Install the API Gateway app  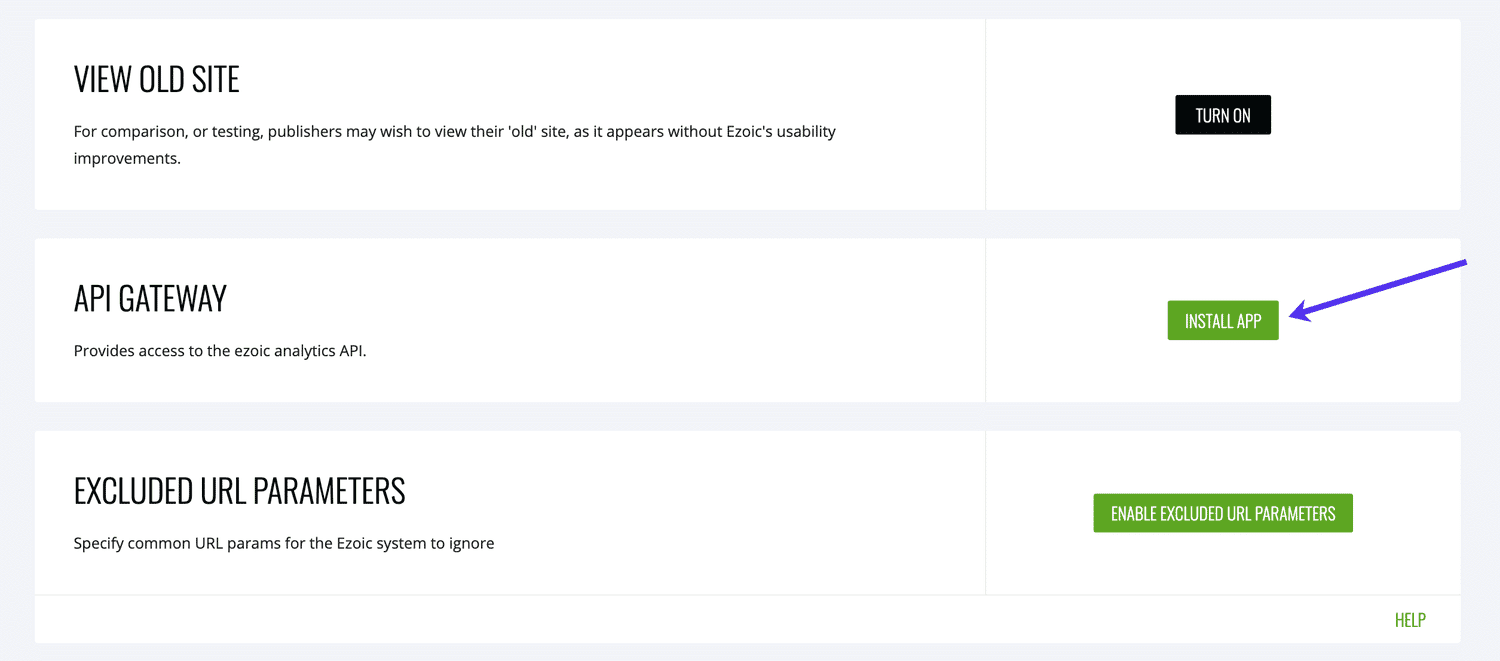pos(1222,321)
